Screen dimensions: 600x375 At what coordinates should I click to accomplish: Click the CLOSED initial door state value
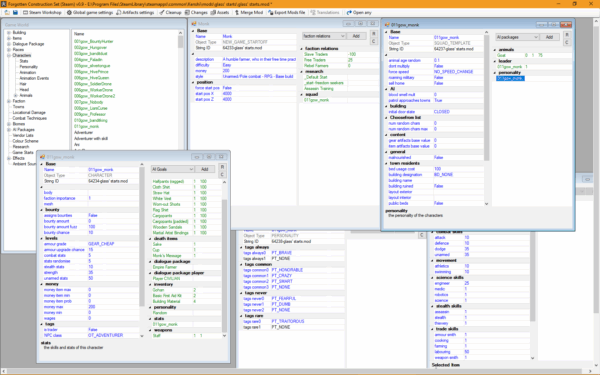[442, 112]
